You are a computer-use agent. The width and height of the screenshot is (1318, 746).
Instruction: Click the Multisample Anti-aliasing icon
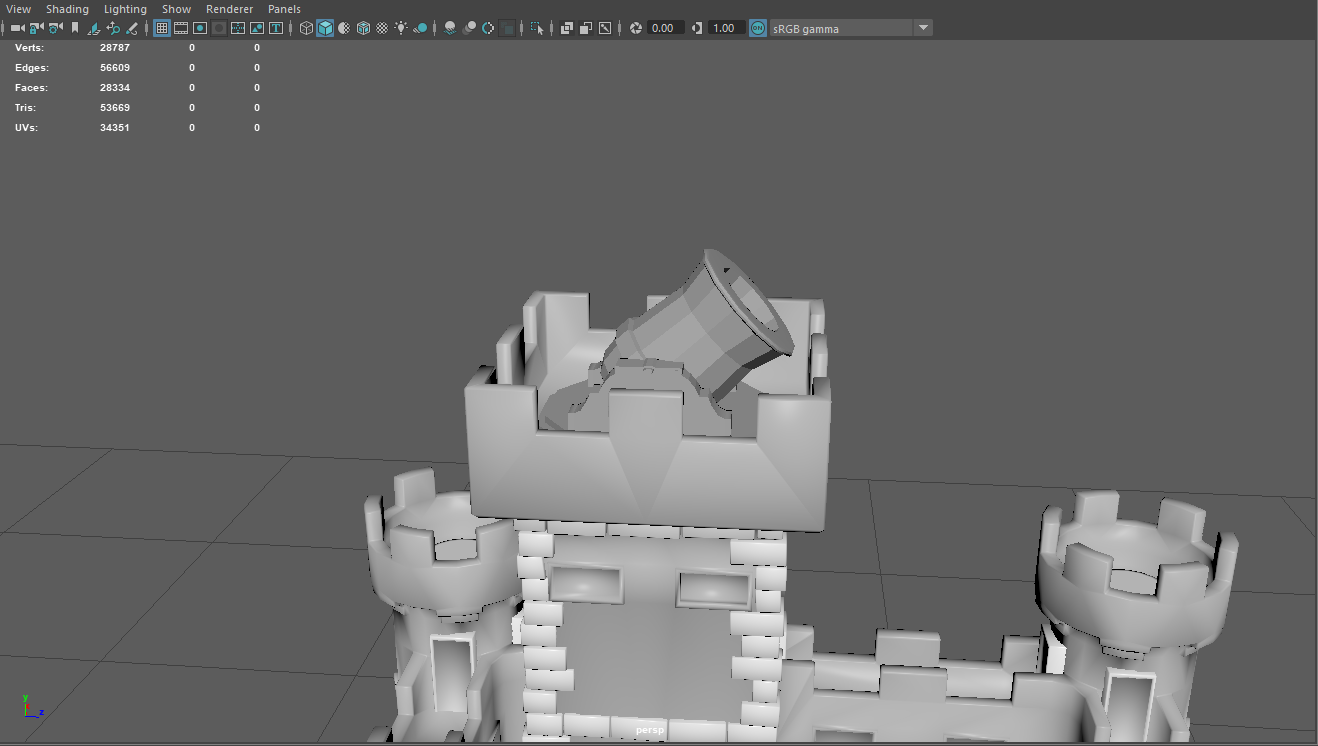pyautogui.click(x=488, y=28)
